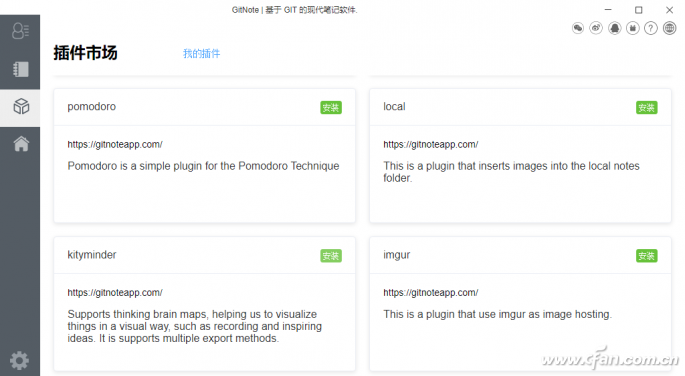Viewport: 685px width, 376px height.
Task: Select the plugin market cube icon
Action: 21,106
